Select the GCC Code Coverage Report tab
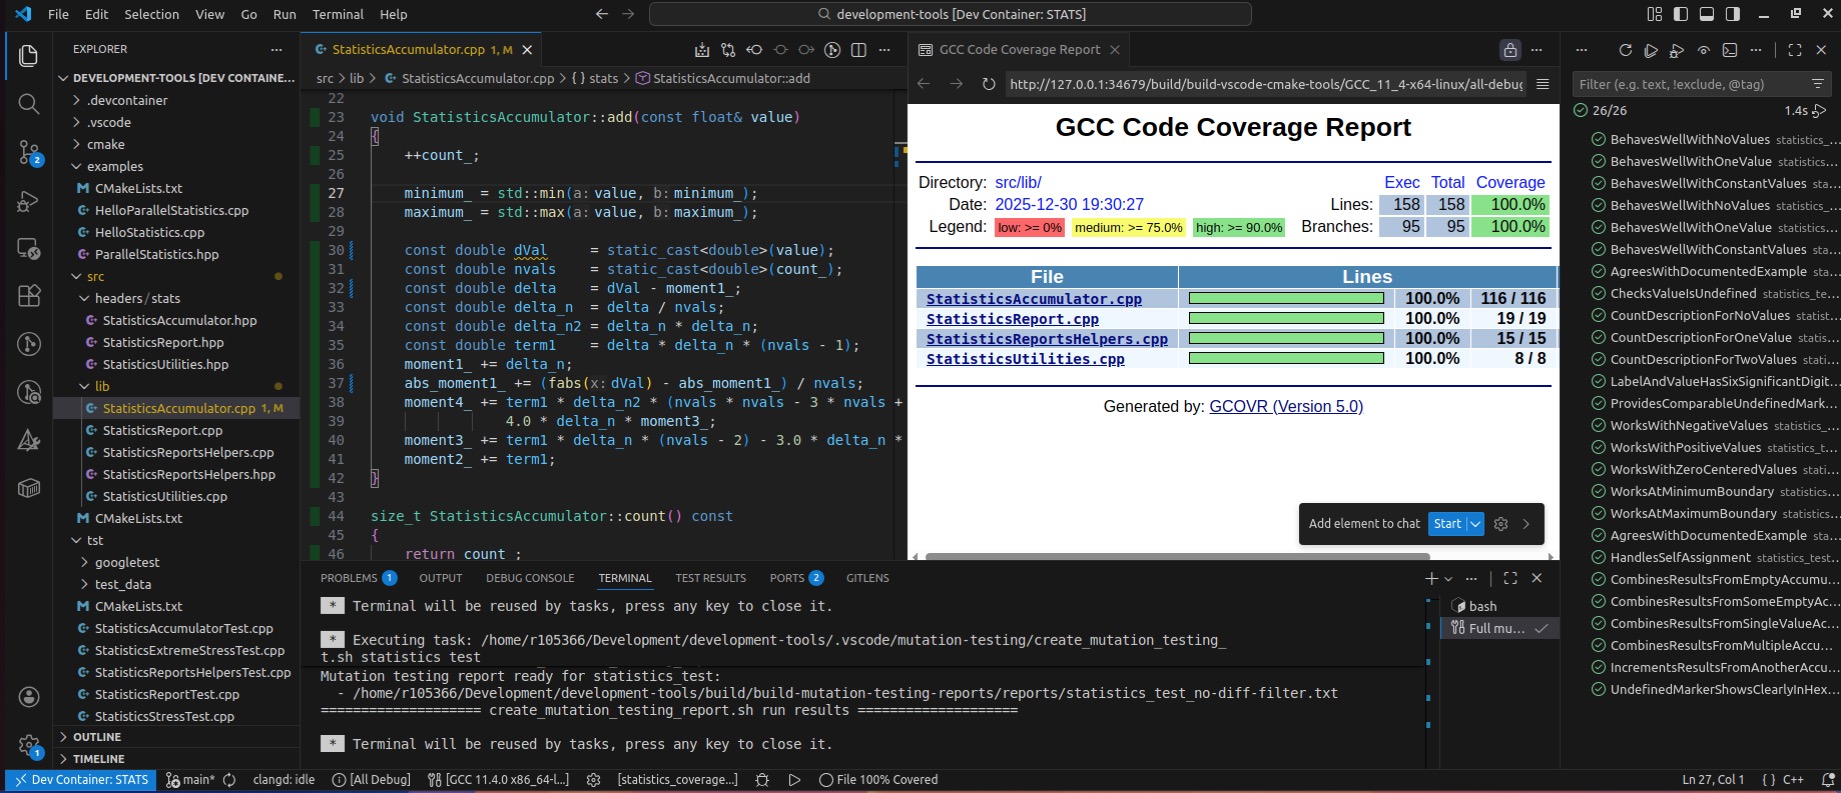The image size is (1841, 793). pyautogui.click(x=1019, y=50)
